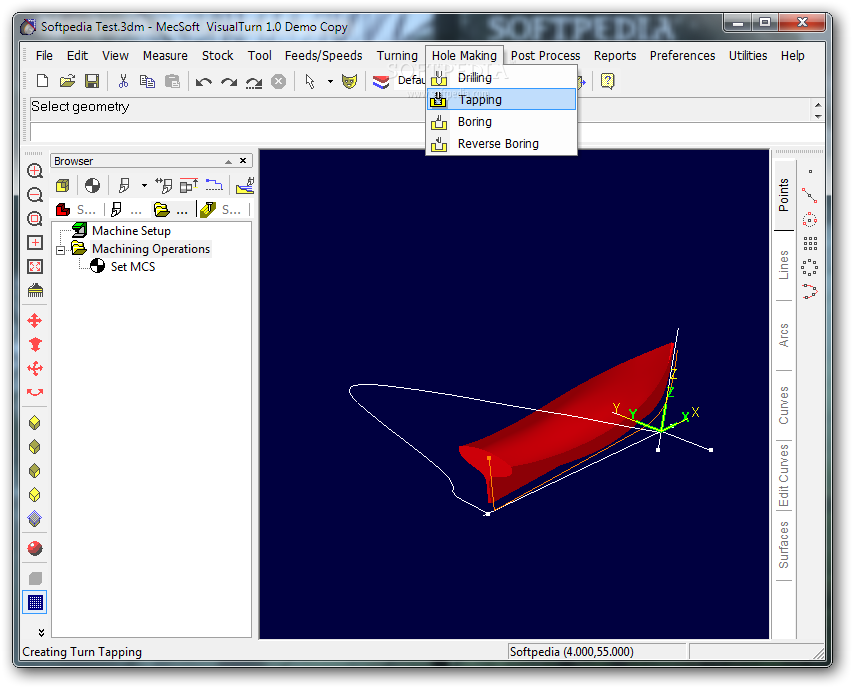Undo the last action
This screenshot has width=853, height=688.
click(203, 82)
